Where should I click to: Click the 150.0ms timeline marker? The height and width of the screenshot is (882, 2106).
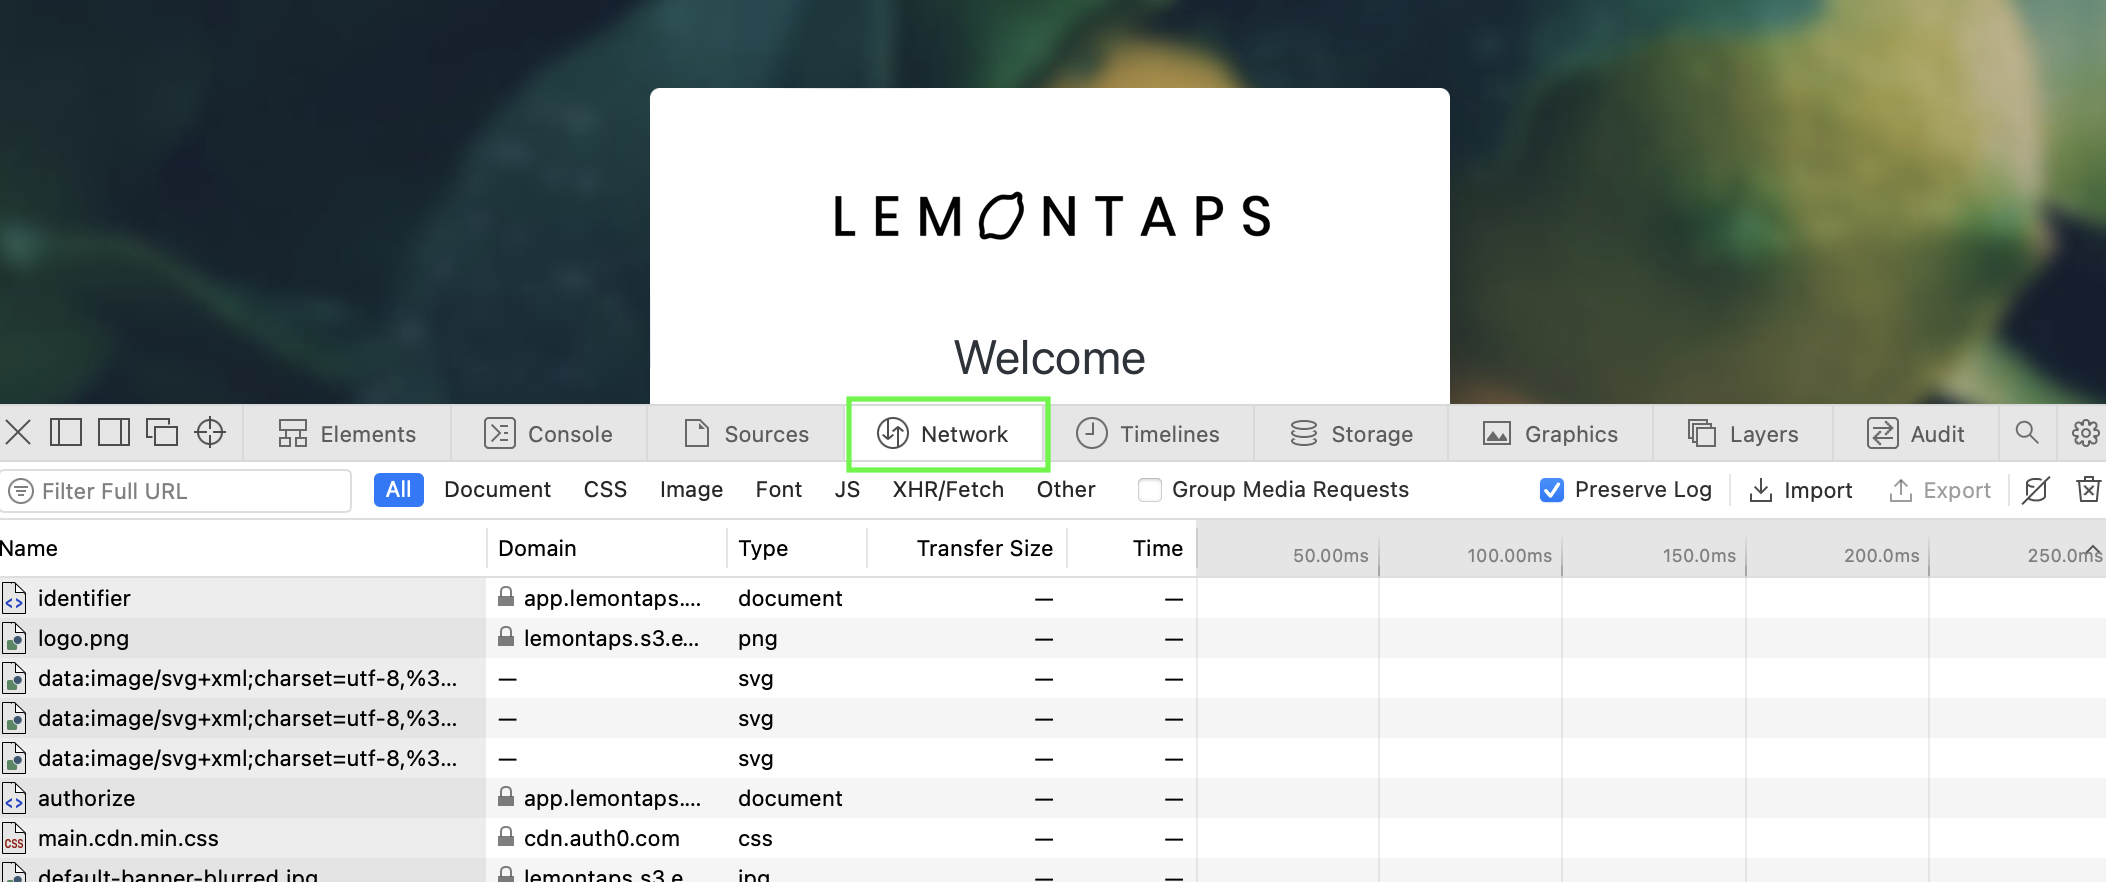(x=1699, y=555)
